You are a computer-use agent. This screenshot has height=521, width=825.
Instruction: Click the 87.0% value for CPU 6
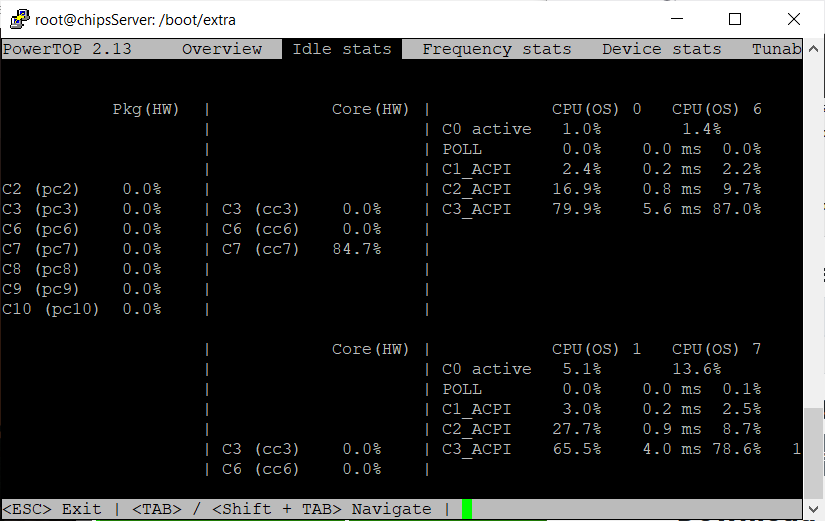737,209
